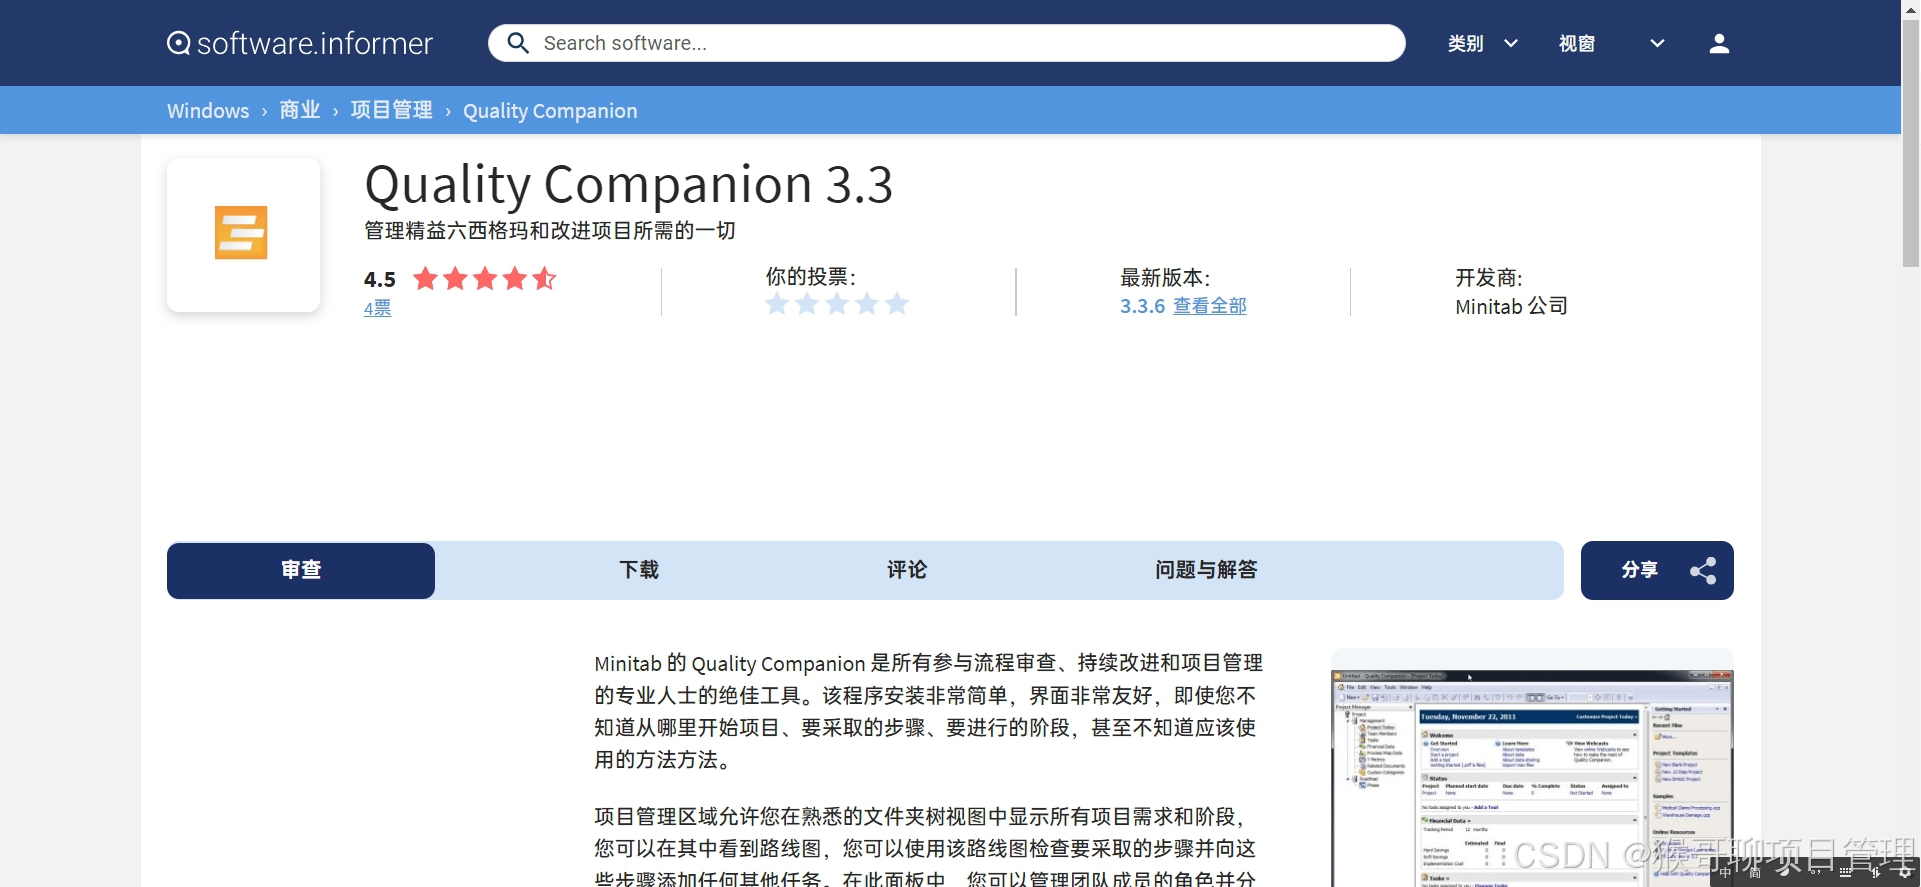Image resolution: width=1921 pixels, height=887 pixels.
Task: Open the 视窗 platform dropdown
Action: 1611,43
